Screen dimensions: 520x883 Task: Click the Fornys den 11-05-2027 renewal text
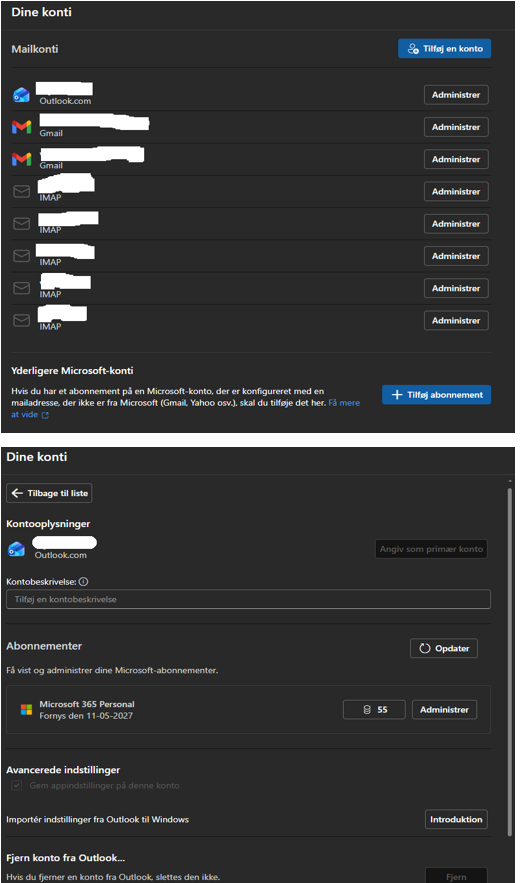(86, 716)
